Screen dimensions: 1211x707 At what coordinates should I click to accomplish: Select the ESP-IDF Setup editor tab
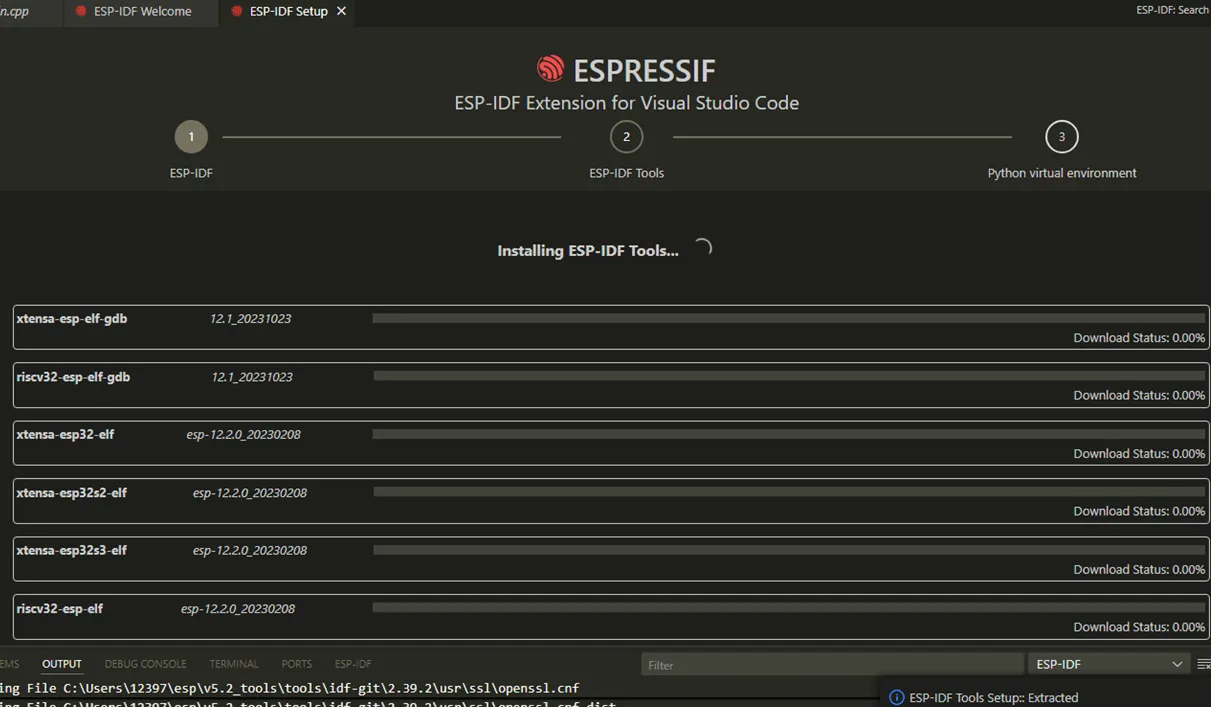tap(287, 12)
